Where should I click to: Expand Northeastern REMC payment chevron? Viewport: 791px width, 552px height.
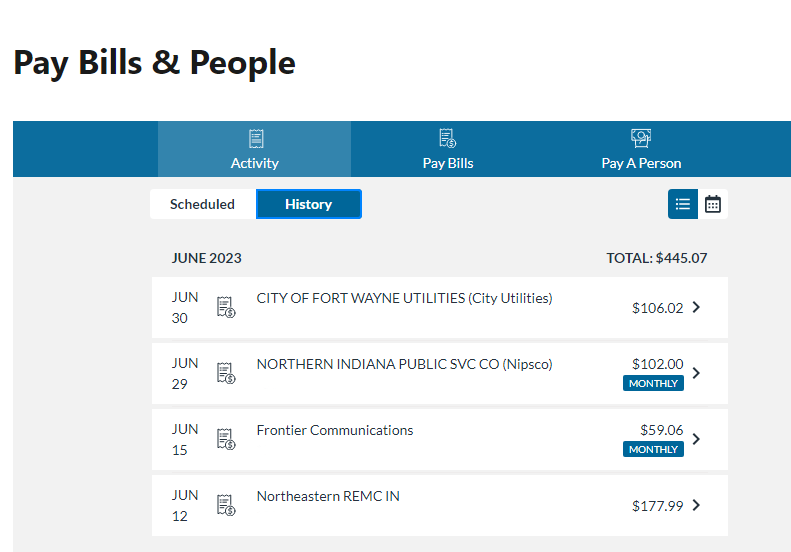click(697, 505)
